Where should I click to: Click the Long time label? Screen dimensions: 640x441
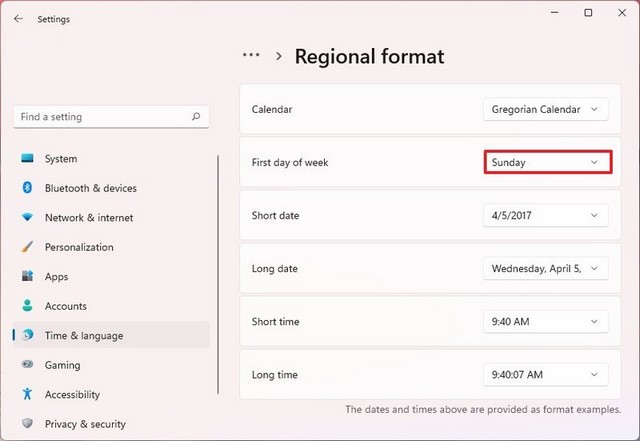click(275, 374)
